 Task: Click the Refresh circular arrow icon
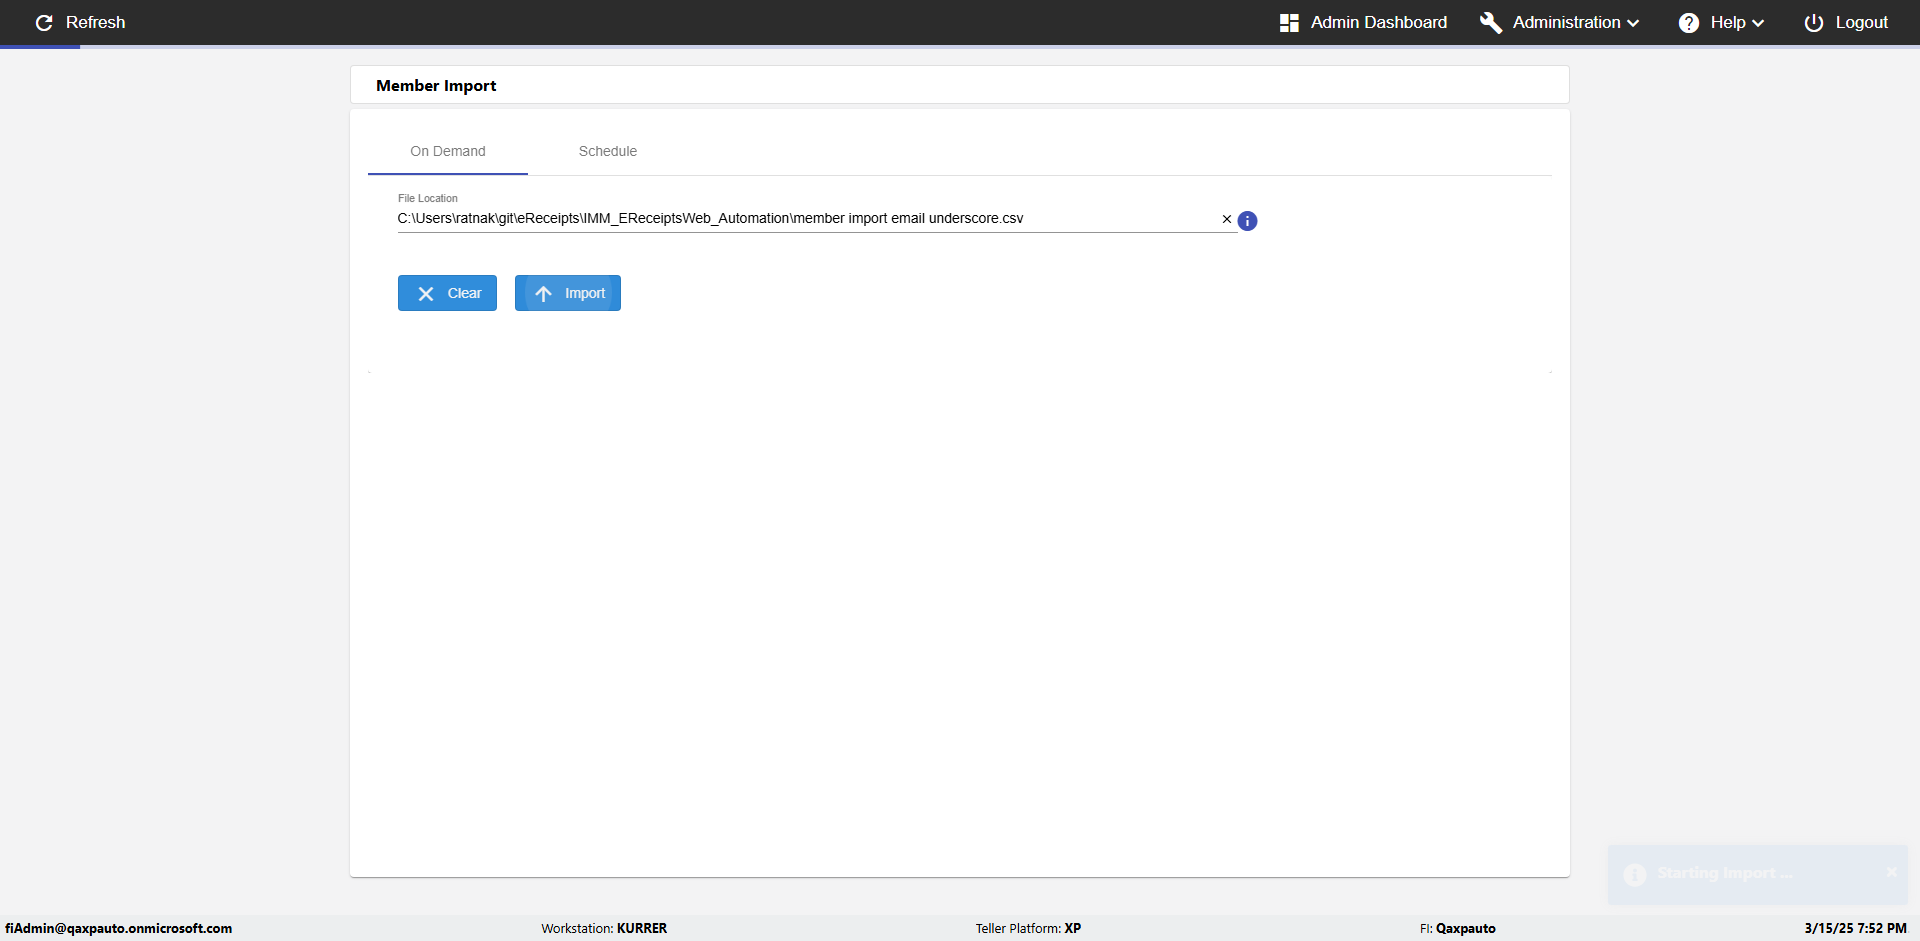pyautogui.click(x=44, y=22)
